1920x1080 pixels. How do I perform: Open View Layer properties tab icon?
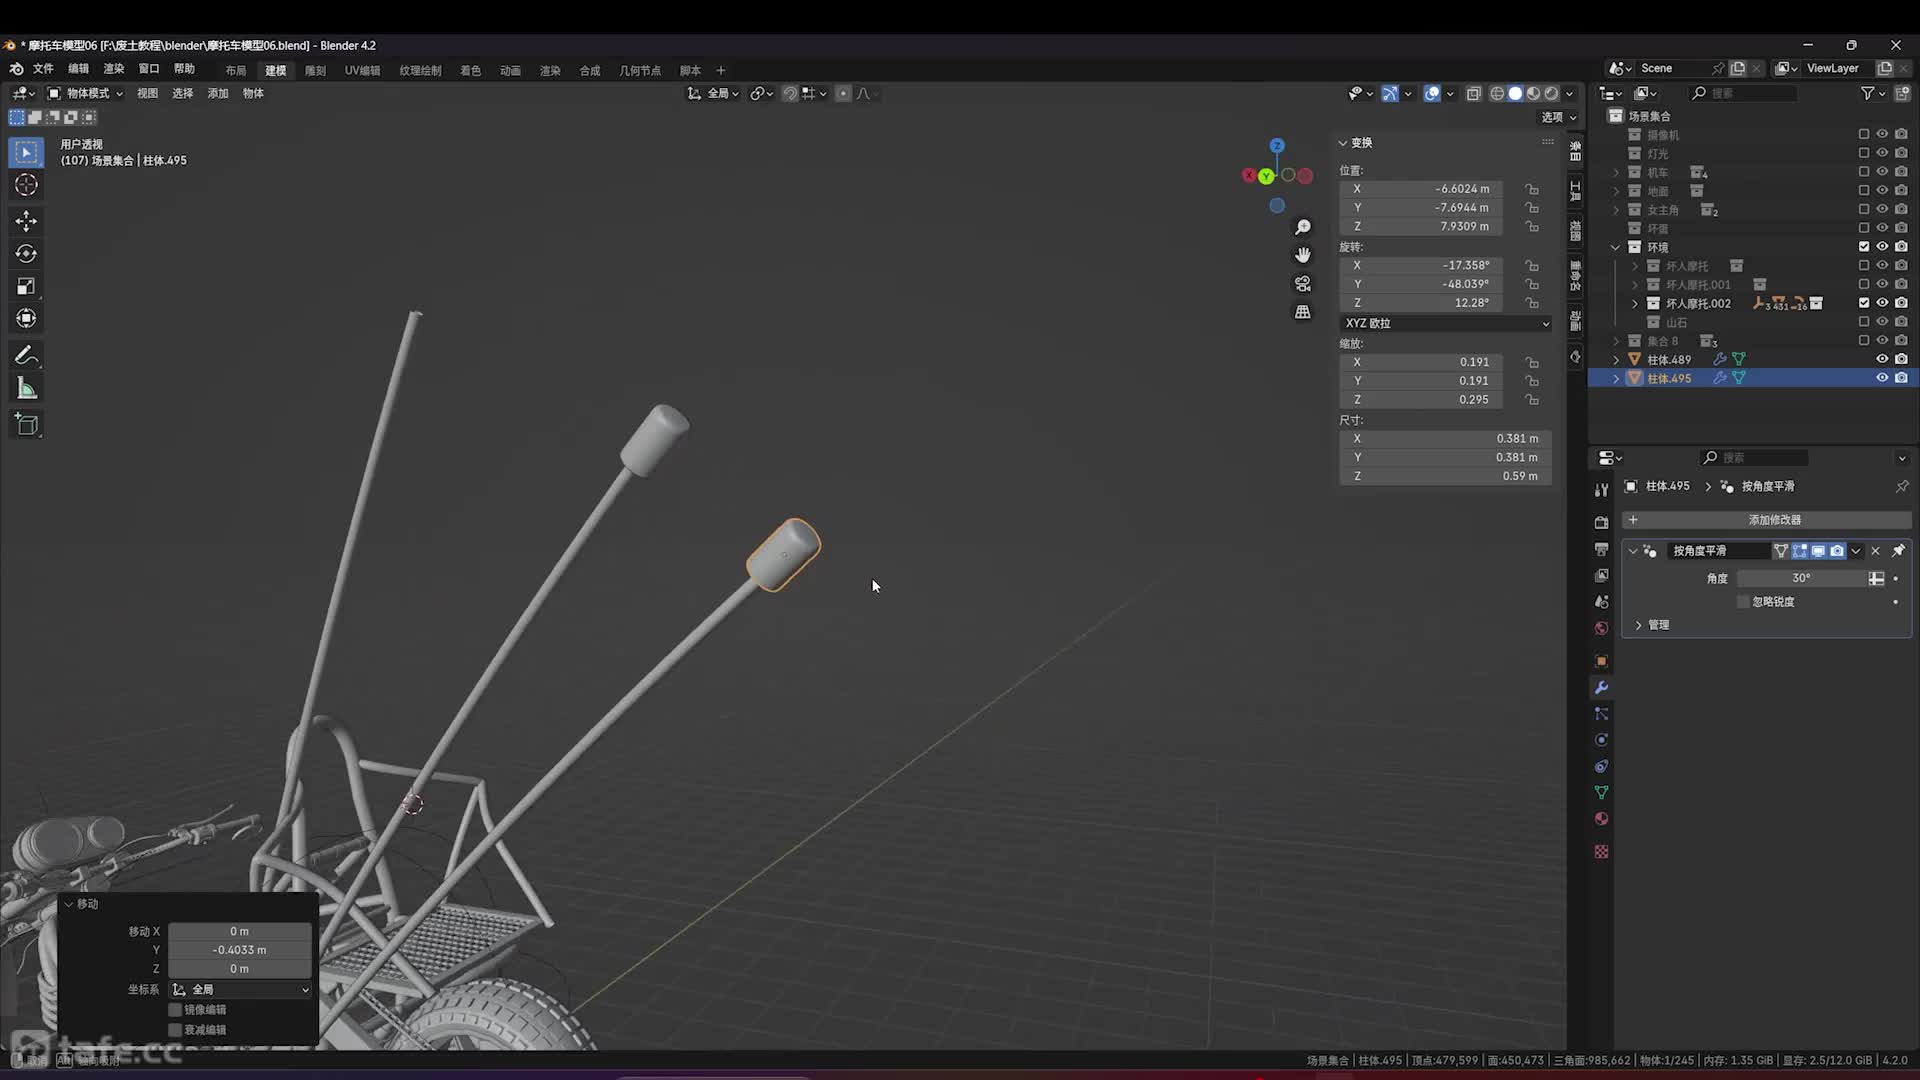(1601, 576)
